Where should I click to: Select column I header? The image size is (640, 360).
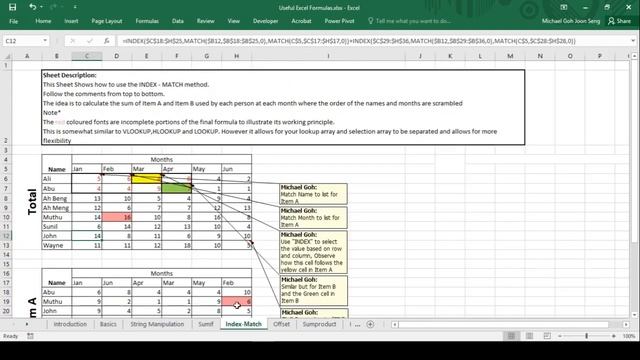click(328, 56)
